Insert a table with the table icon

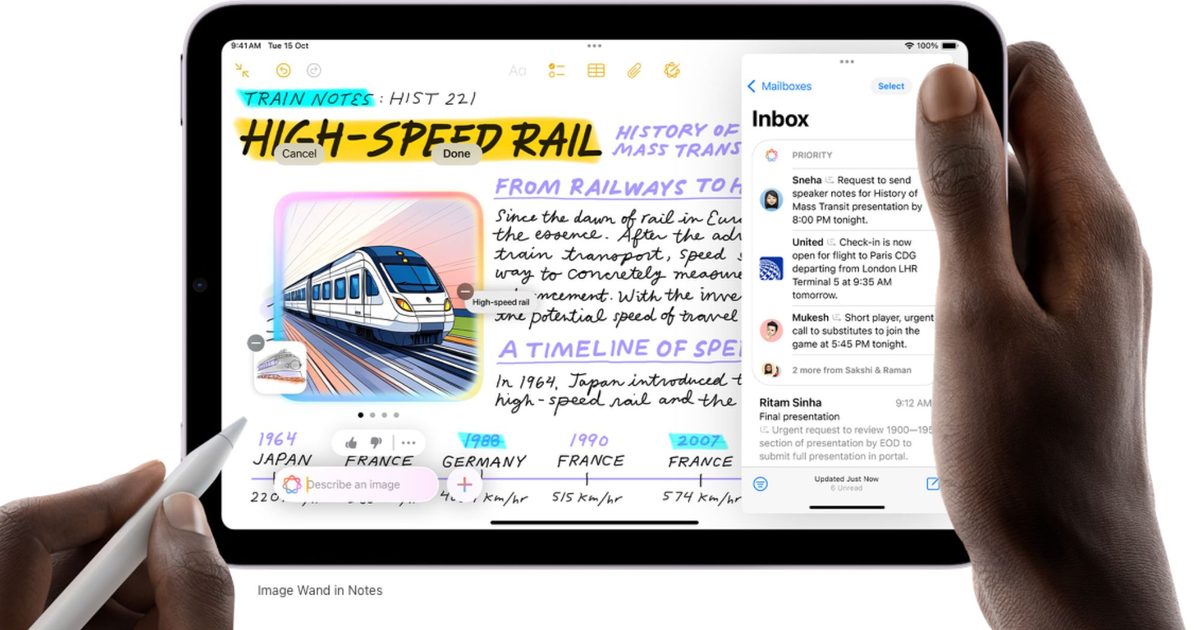pyautogui.click(x=596, y=70)
